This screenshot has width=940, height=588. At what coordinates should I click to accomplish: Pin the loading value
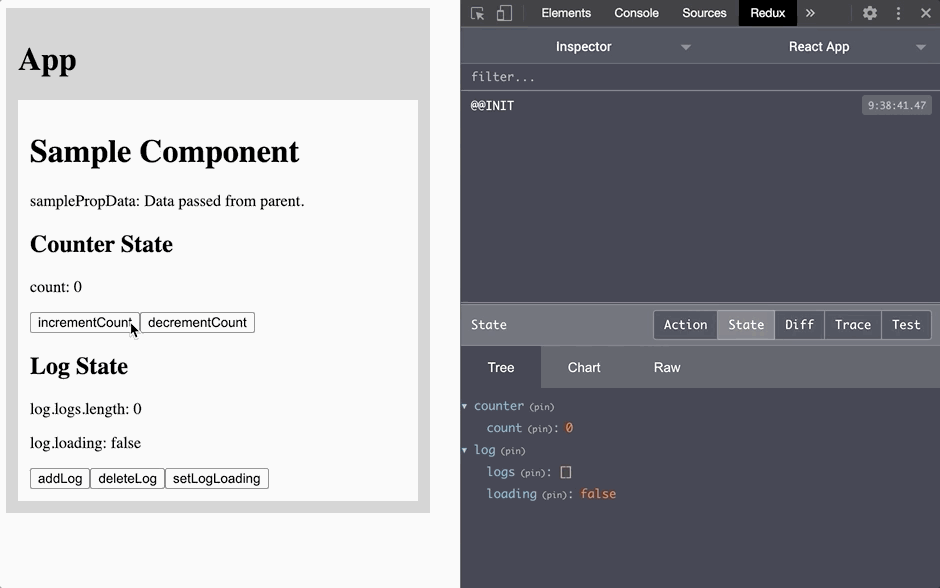coord(555,495)
